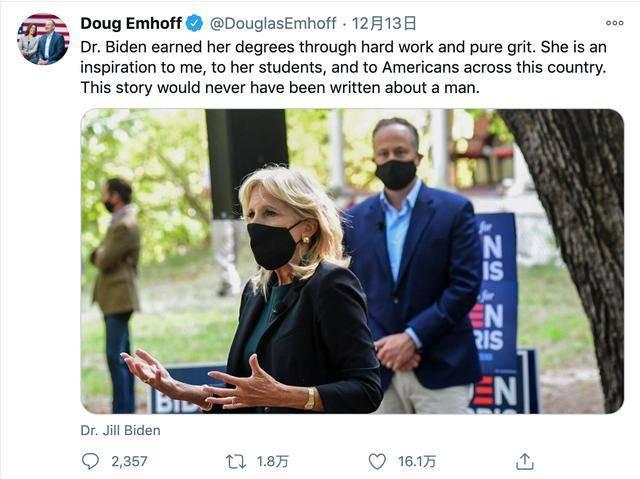
Task: Open the share tweet icon
Action: (524, 461)
